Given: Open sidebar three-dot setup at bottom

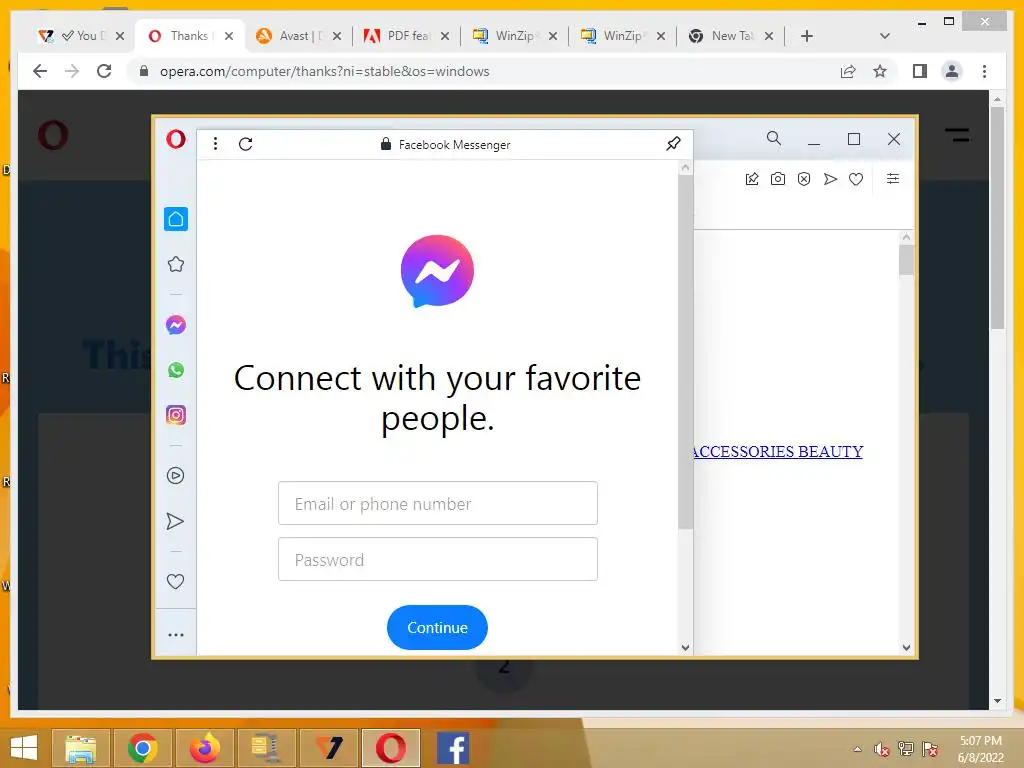Looking at the screenshot, I should (176, 635).
